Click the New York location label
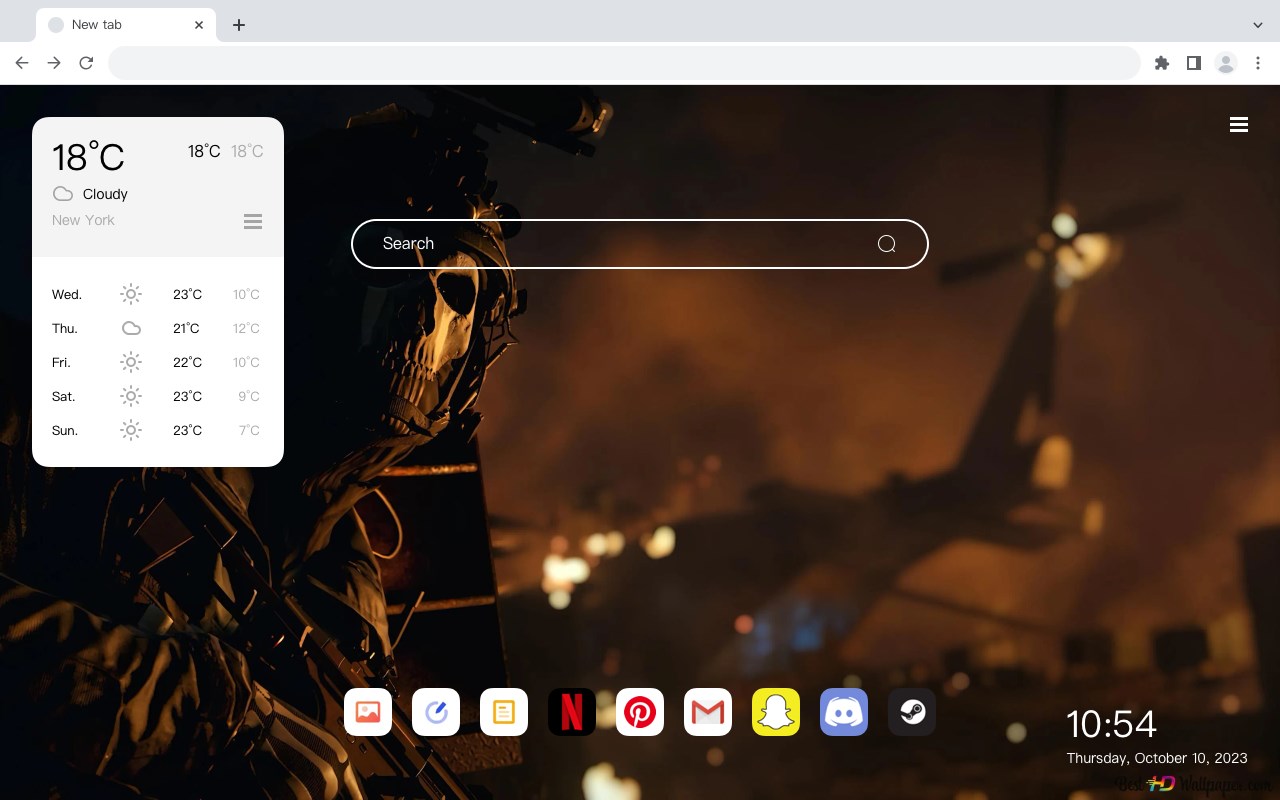This screenshot has width=1280, height=800. point(83,220)
